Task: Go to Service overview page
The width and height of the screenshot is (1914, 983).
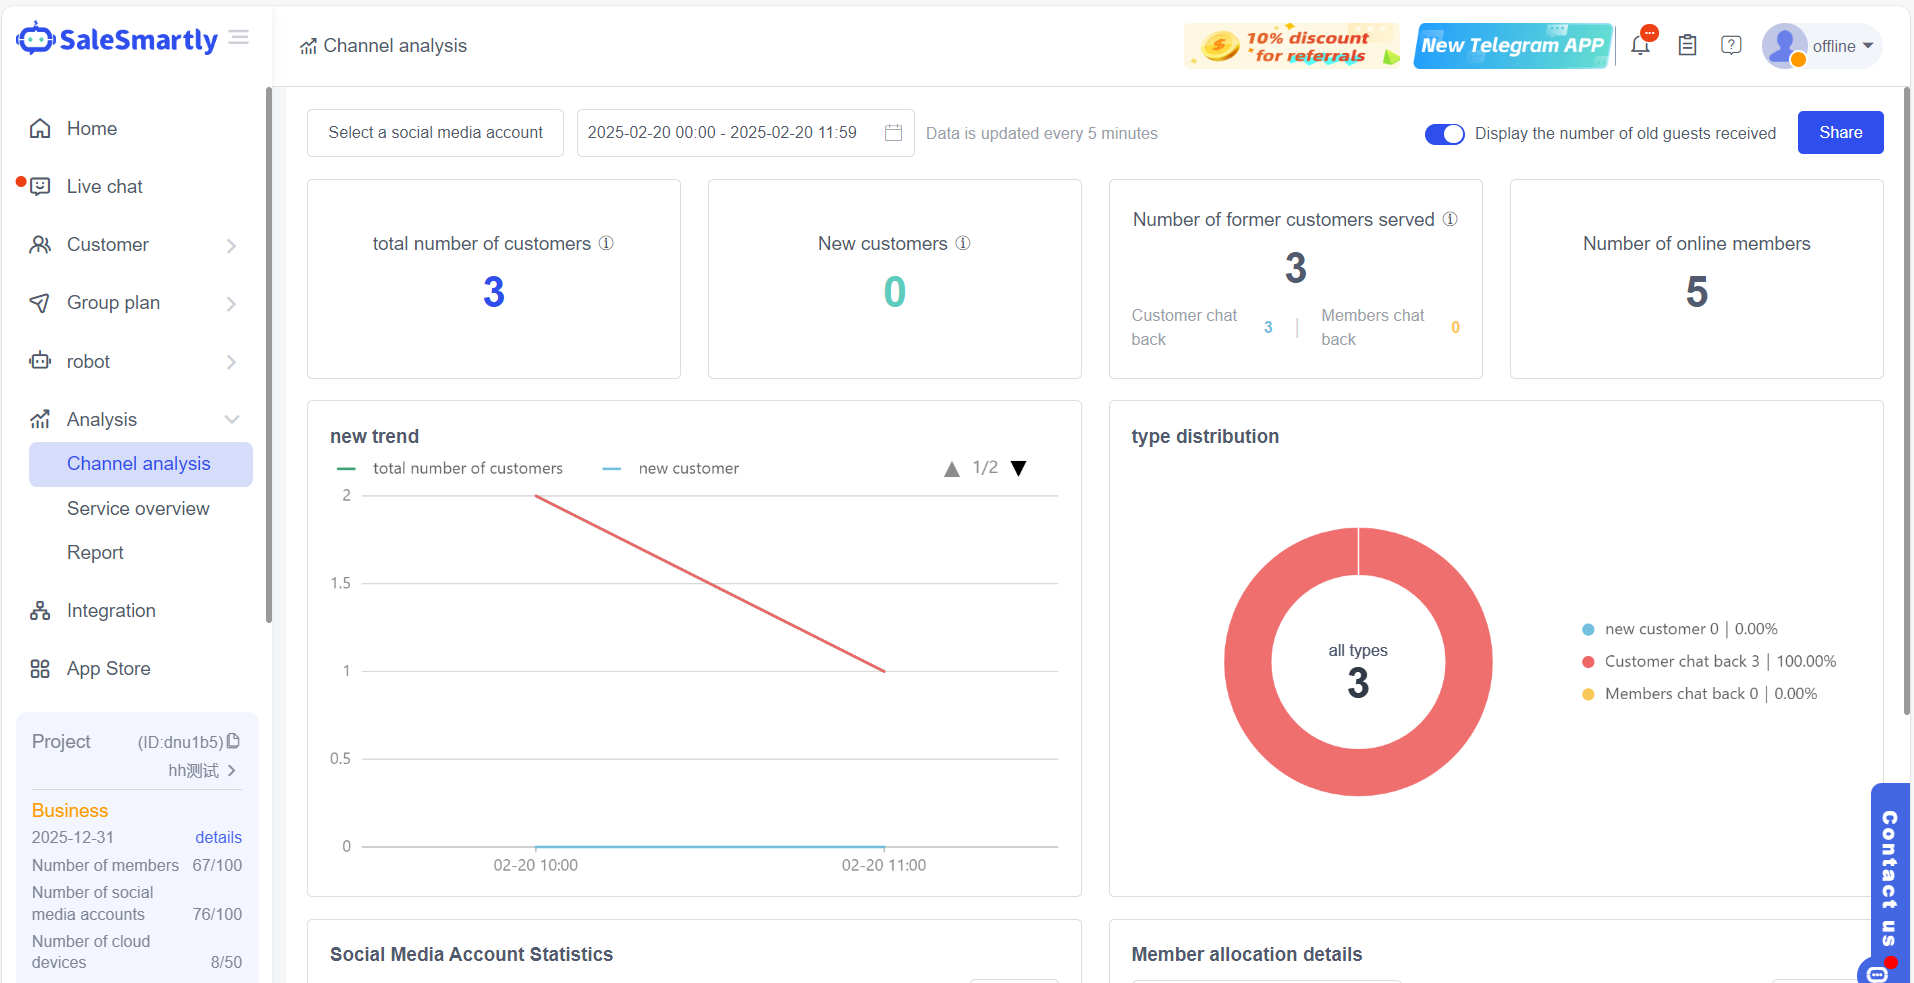Action: (x=138, y=508)
